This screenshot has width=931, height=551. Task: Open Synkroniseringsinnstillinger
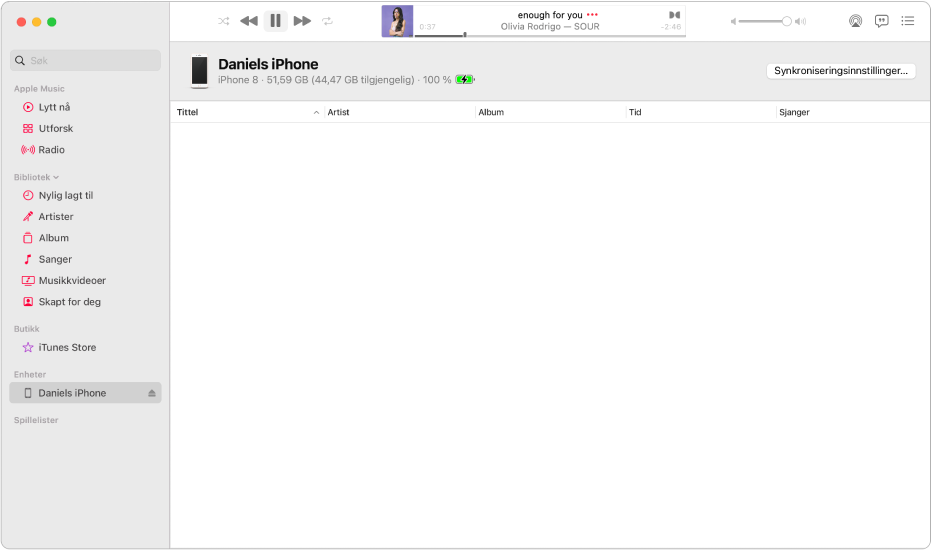coord(841,71)
